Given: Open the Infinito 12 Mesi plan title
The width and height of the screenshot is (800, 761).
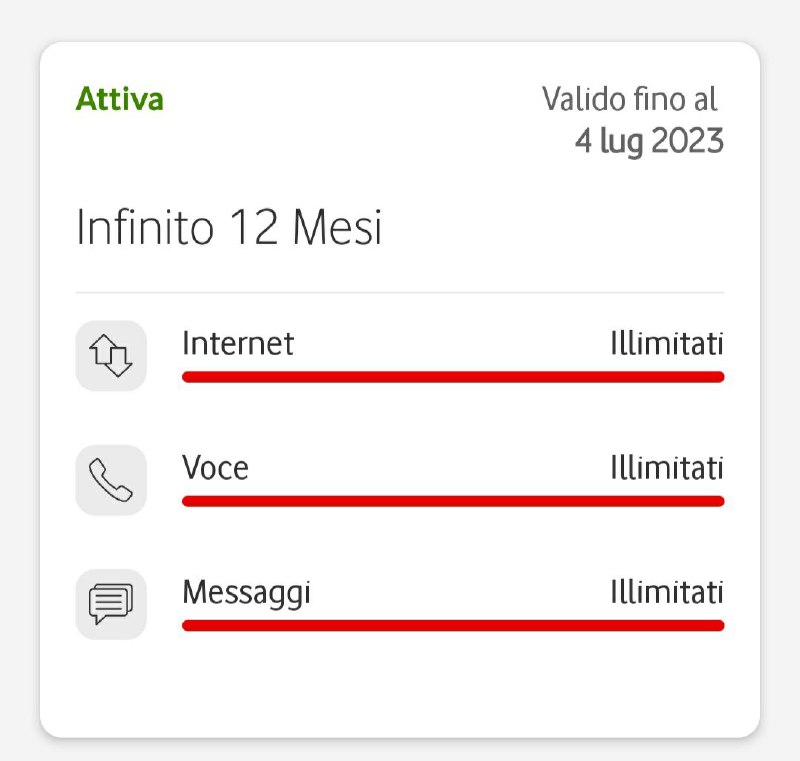Looking at the screenshot, I should click(x=229, y=229).
